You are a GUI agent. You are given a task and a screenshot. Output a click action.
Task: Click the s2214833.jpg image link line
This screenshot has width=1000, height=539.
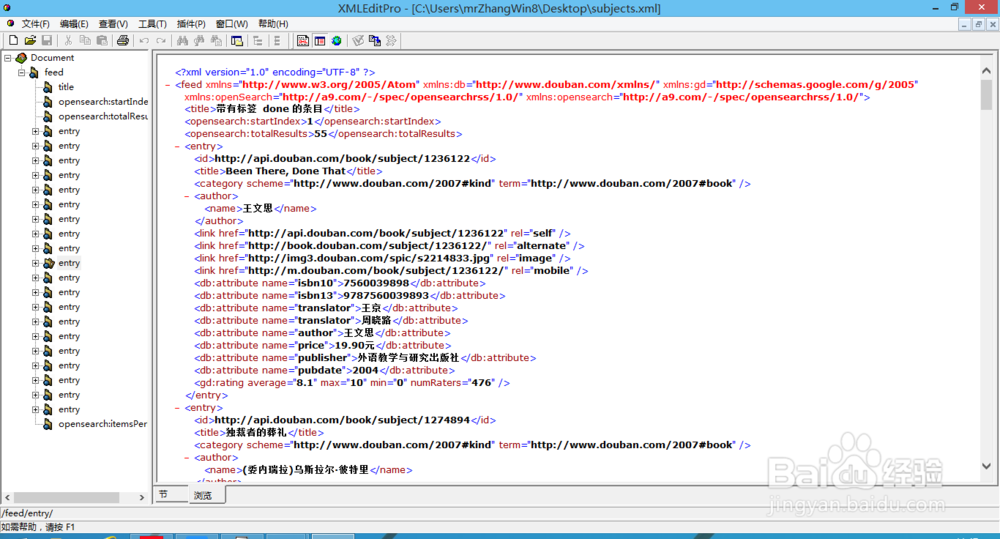(383, 258)
